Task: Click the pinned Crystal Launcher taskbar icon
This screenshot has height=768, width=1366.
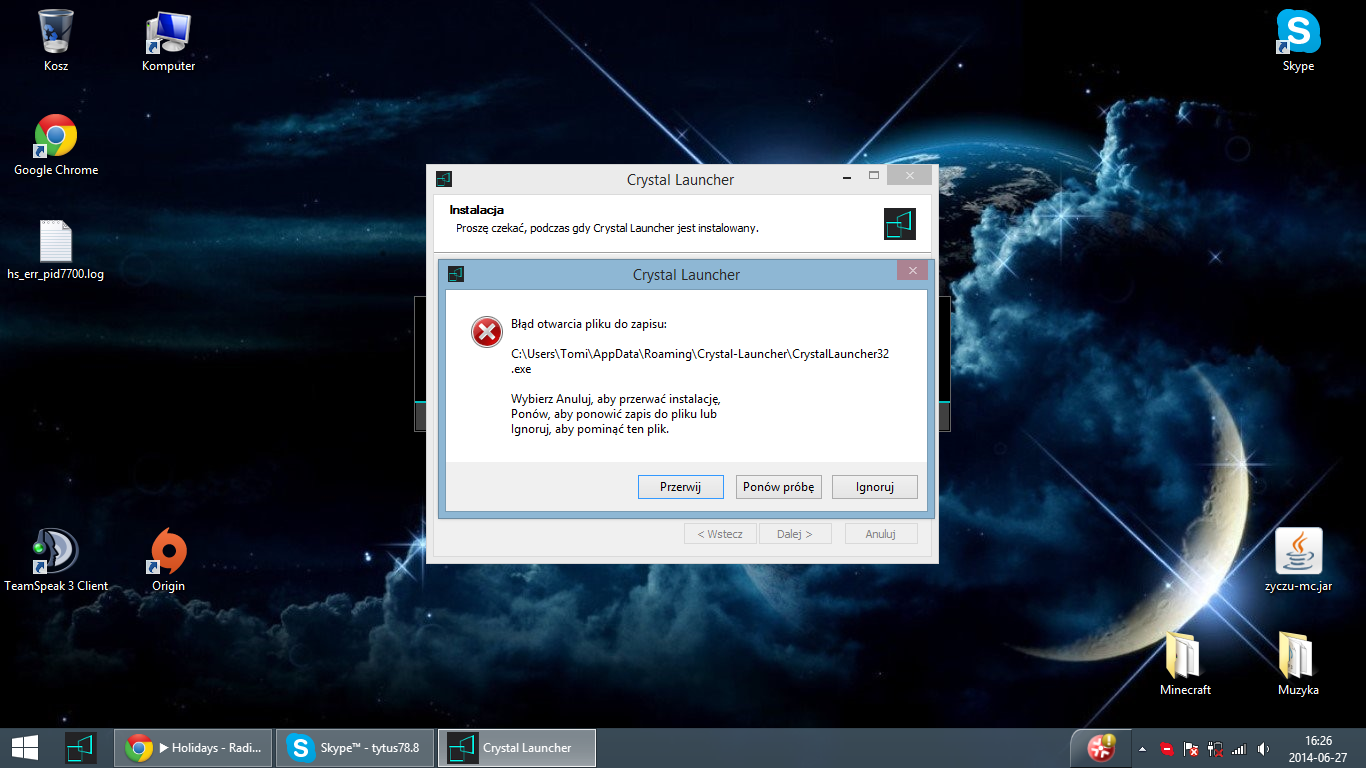Action: point(81,747)
